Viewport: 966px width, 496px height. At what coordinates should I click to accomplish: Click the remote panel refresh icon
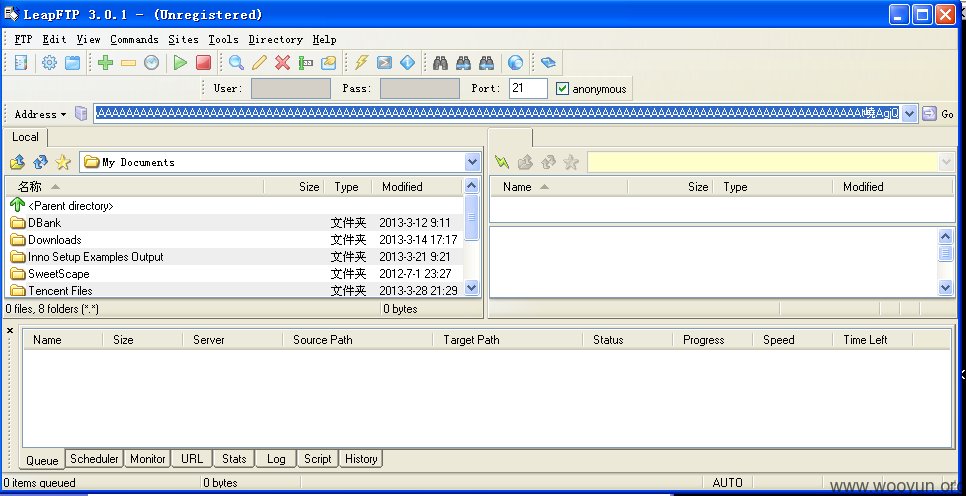click(548, 162)
